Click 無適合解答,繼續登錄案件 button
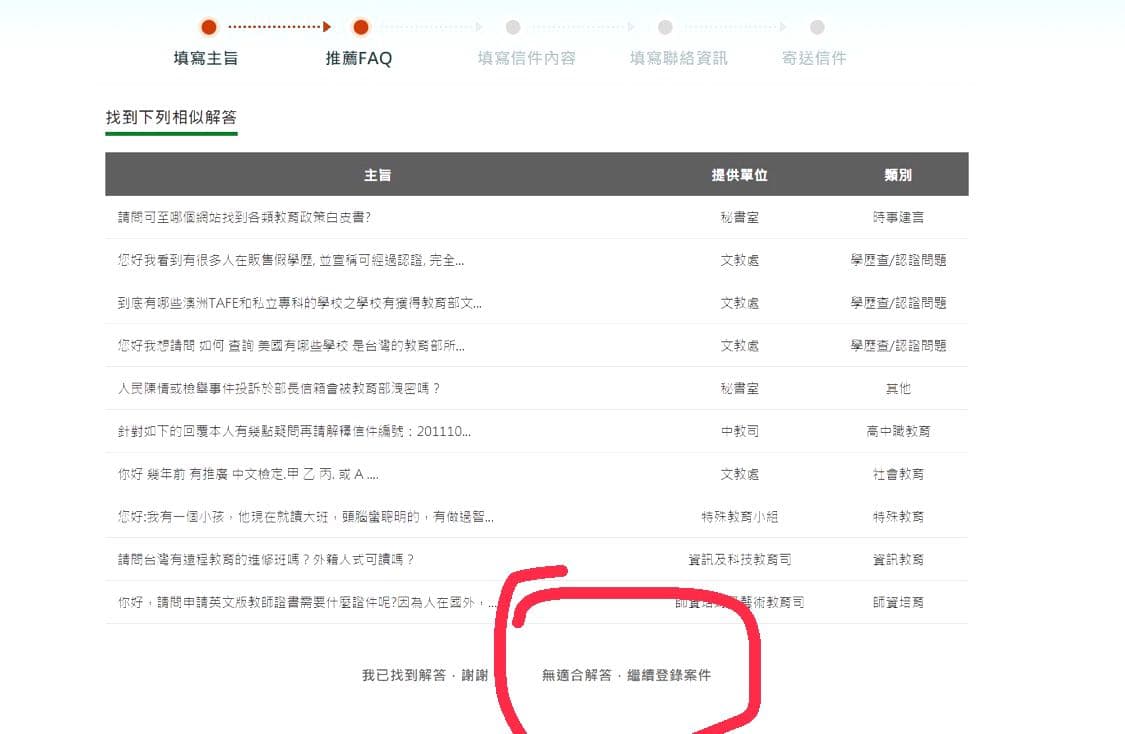This screenshot has height=734, width=1125. click(x=626, y=675)
